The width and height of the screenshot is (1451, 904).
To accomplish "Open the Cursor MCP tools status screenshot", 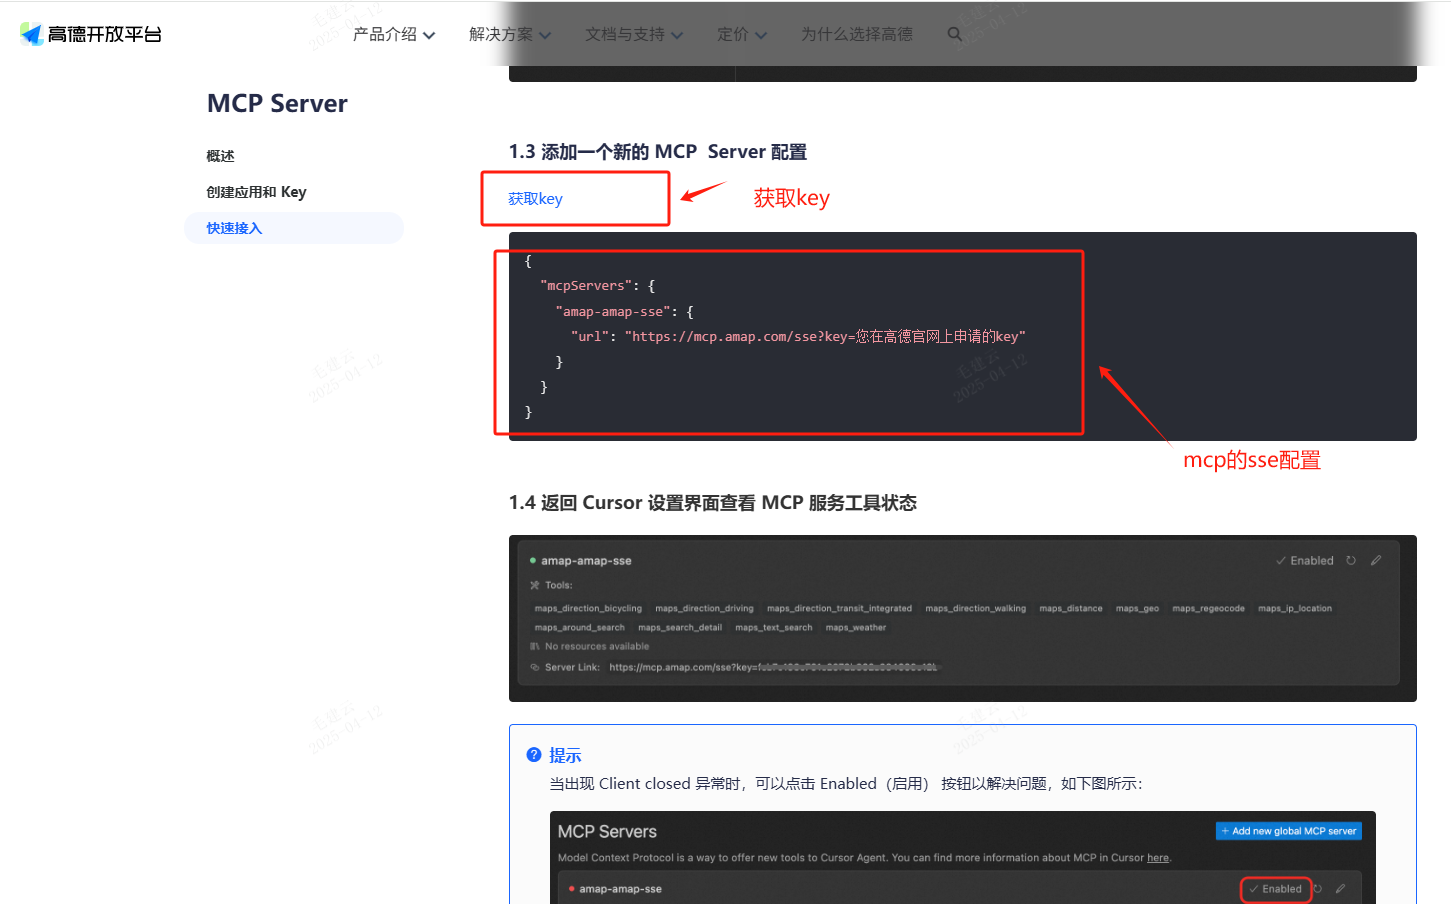I will [x=963, y=618].
